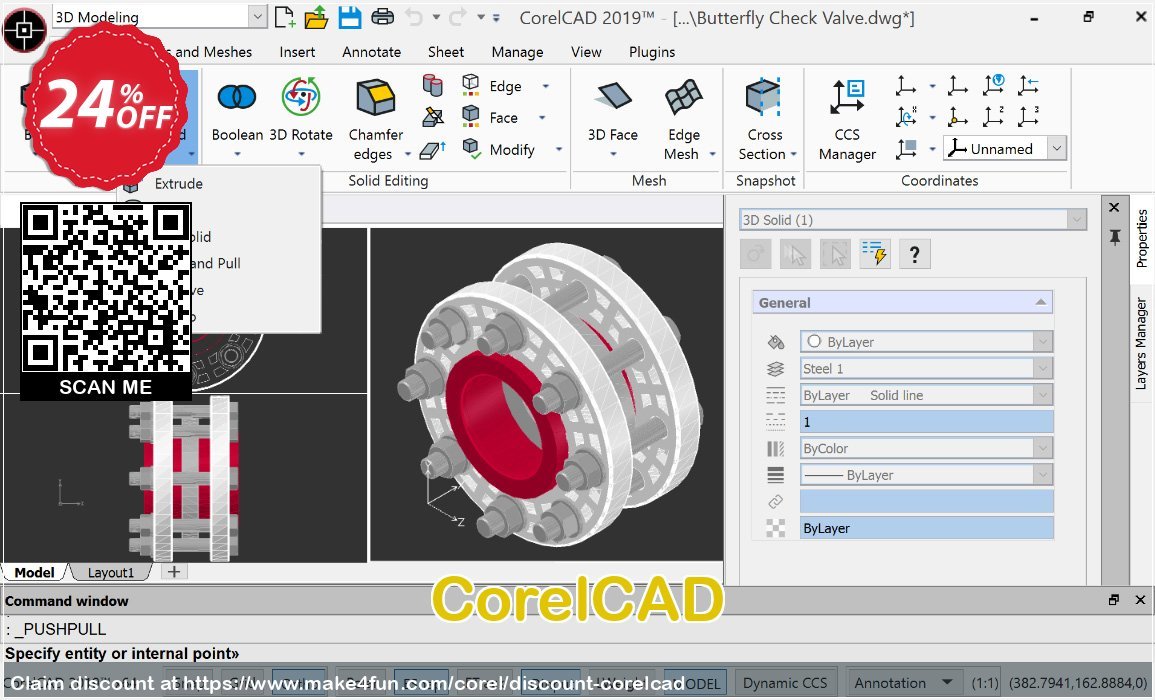Undo the last action
1155x700 pixels.
415,16
